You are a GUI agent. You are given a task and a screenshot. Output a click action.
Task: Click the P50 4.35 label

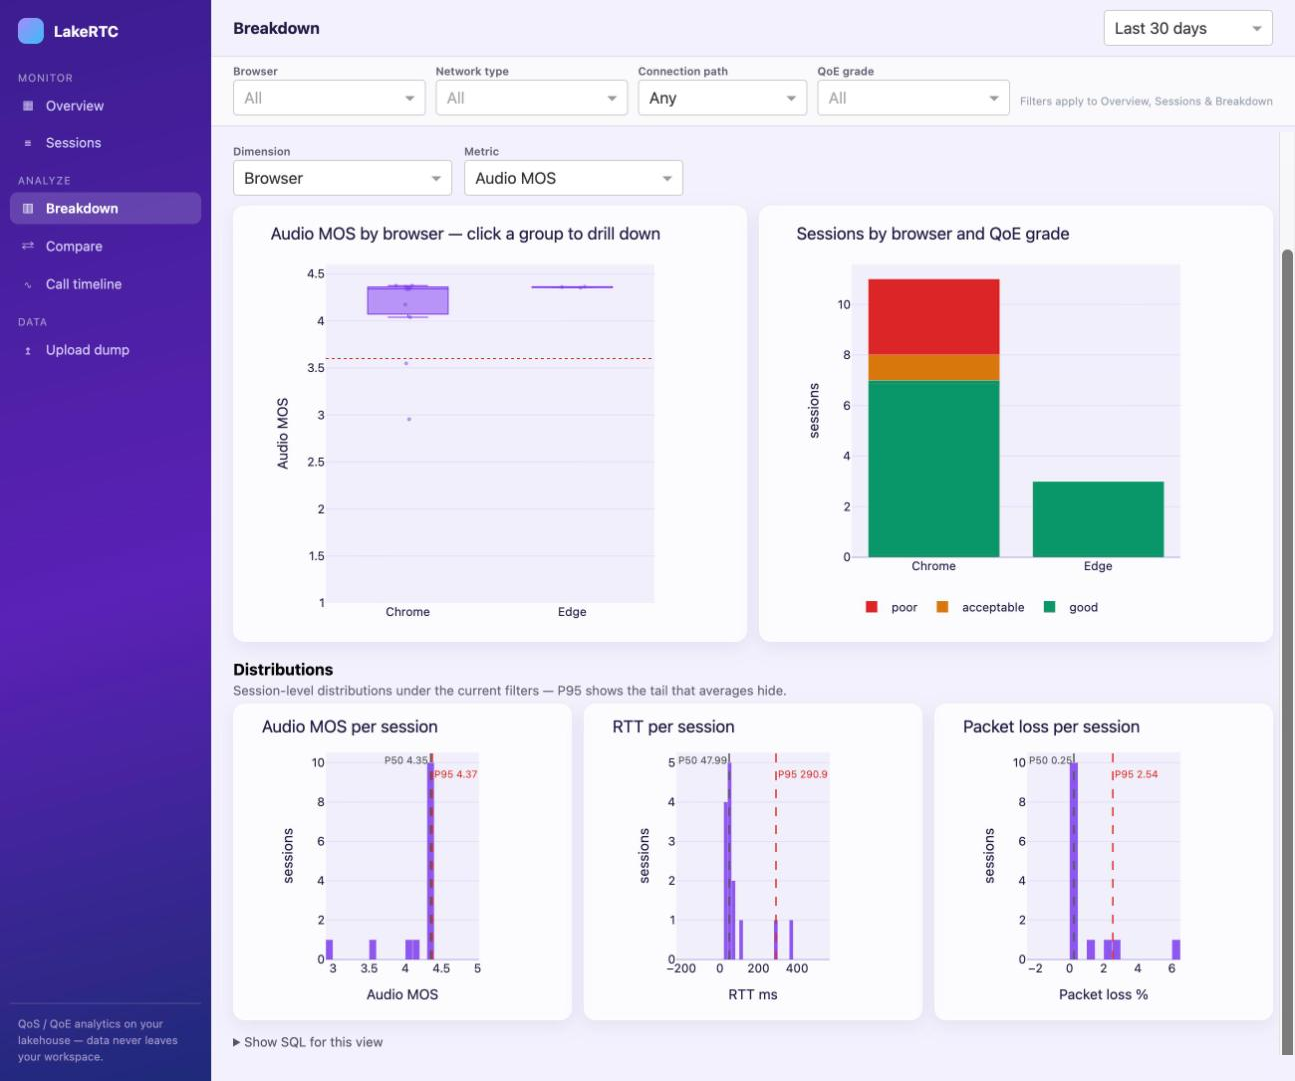(406, 760)
